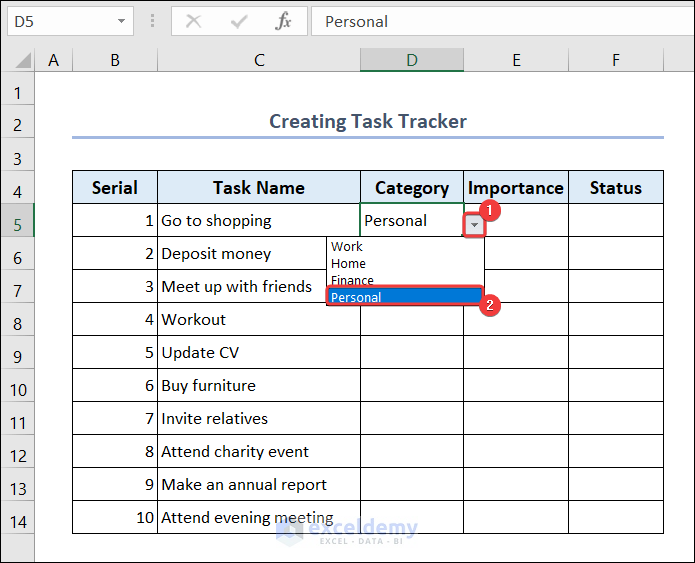The height and width of the screenshot is (563, 695).
Task: Open the Name Box dropdown arrow
Action: pos(122,21)
